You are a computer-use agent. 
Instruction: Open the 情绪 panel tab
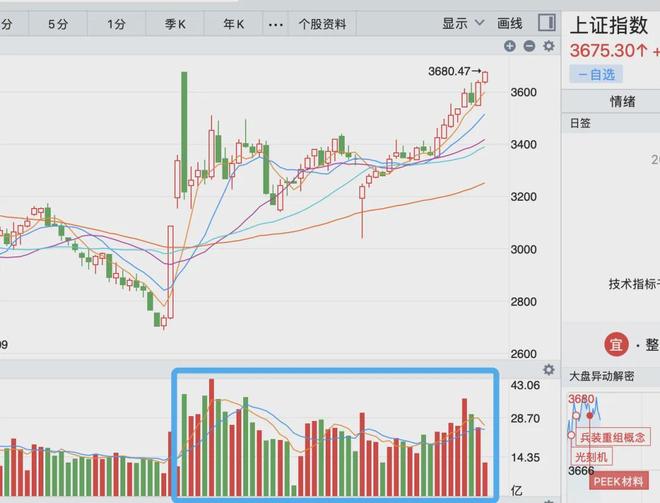tap(622, 101)
